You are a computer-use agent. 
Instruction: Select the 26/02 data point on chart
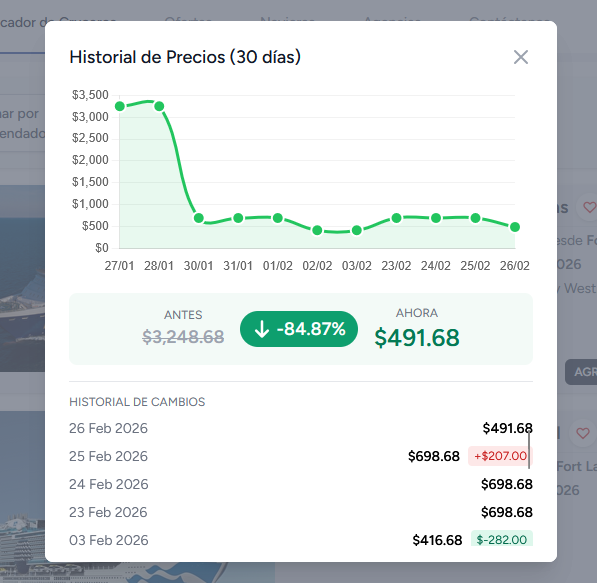(x=515, y=227)
